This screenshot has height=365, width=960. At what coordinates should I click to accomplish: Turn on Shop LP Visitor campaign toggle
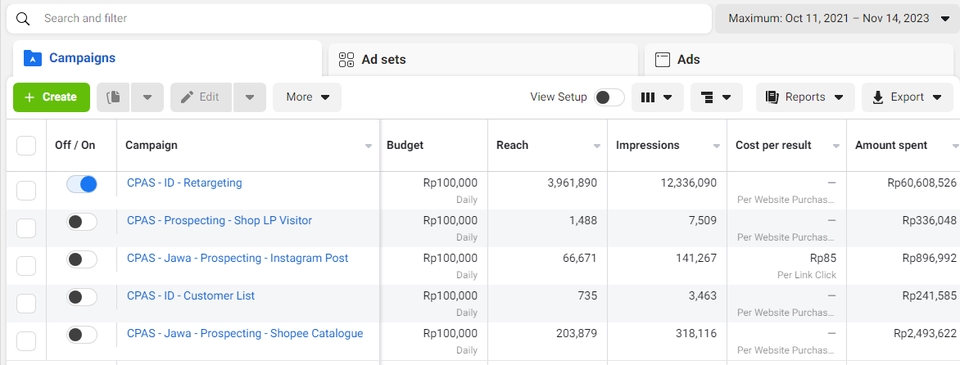click(x=81, y=222)
